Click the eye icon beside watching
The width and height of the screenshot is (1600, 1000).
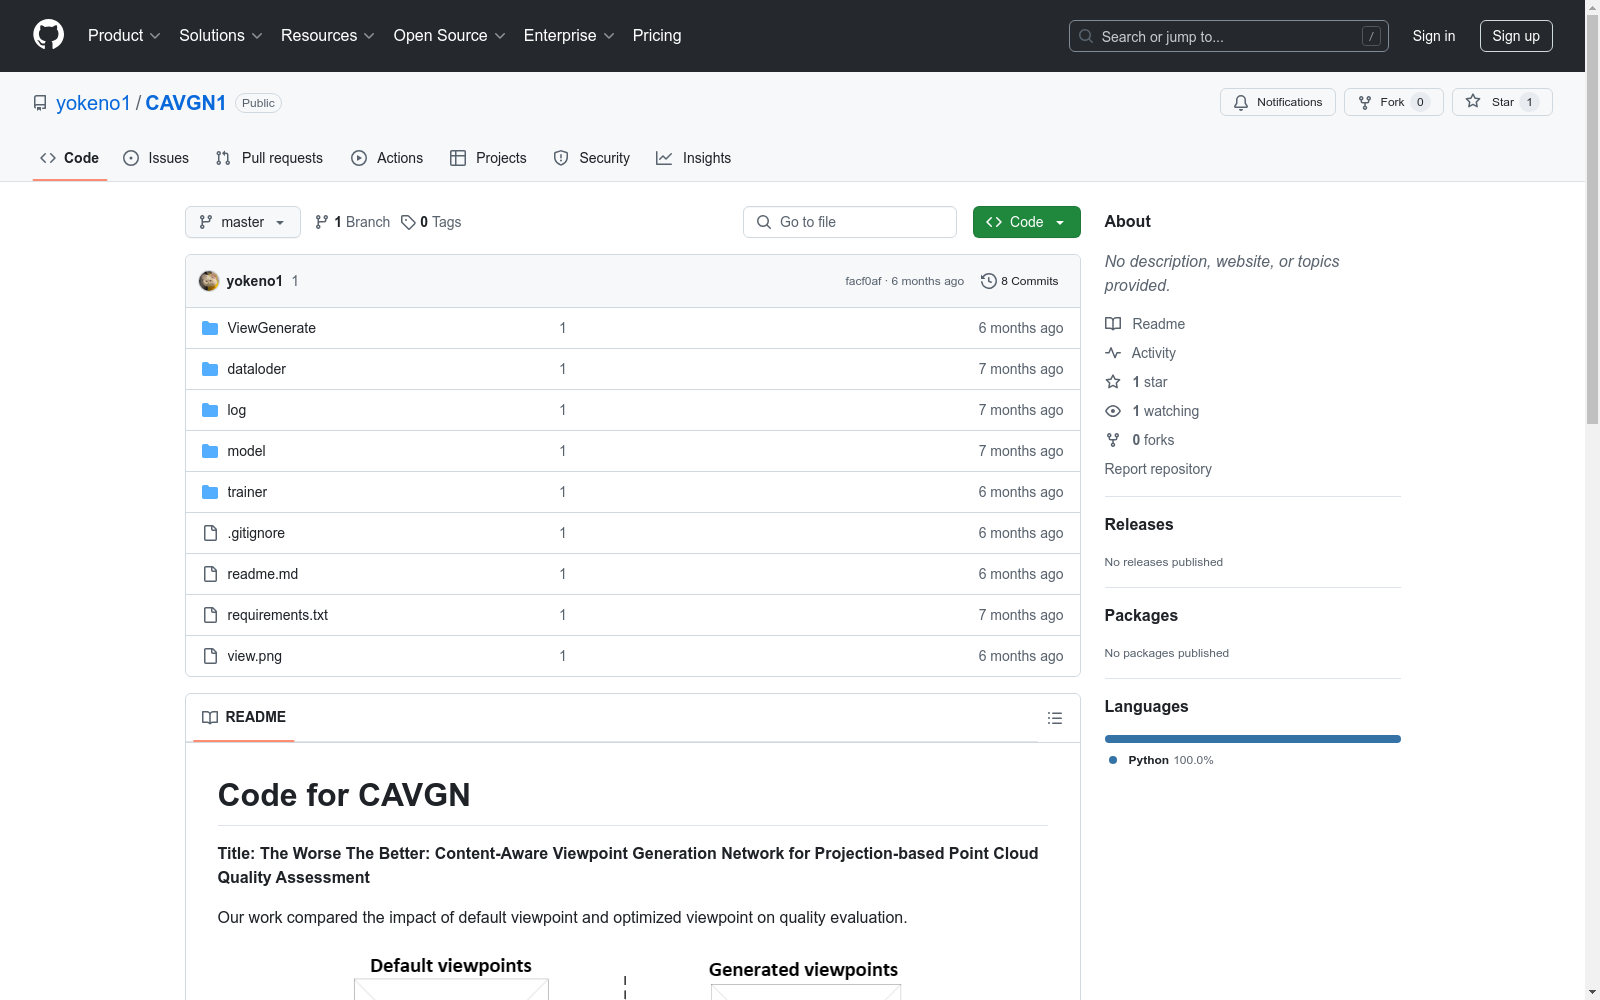click(1113, 411)
